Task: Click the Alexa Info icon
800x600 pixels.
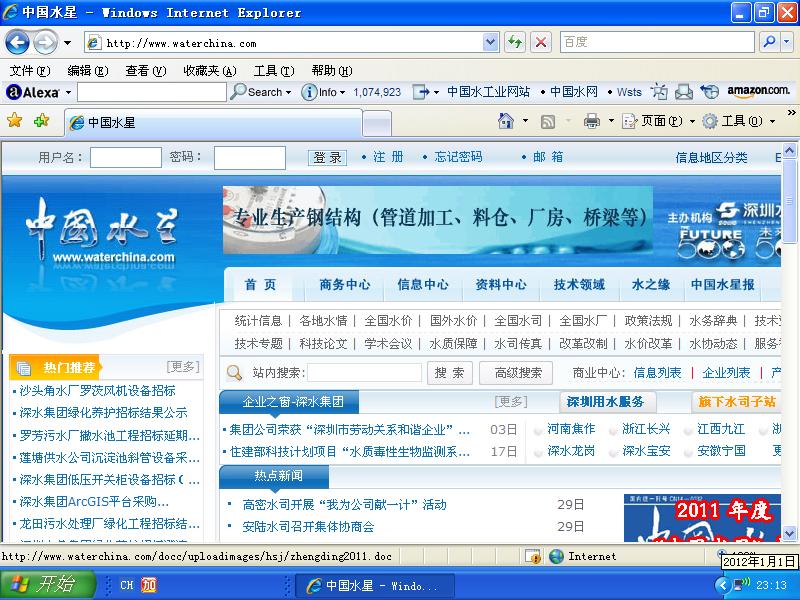Action: tap(309, 92)
